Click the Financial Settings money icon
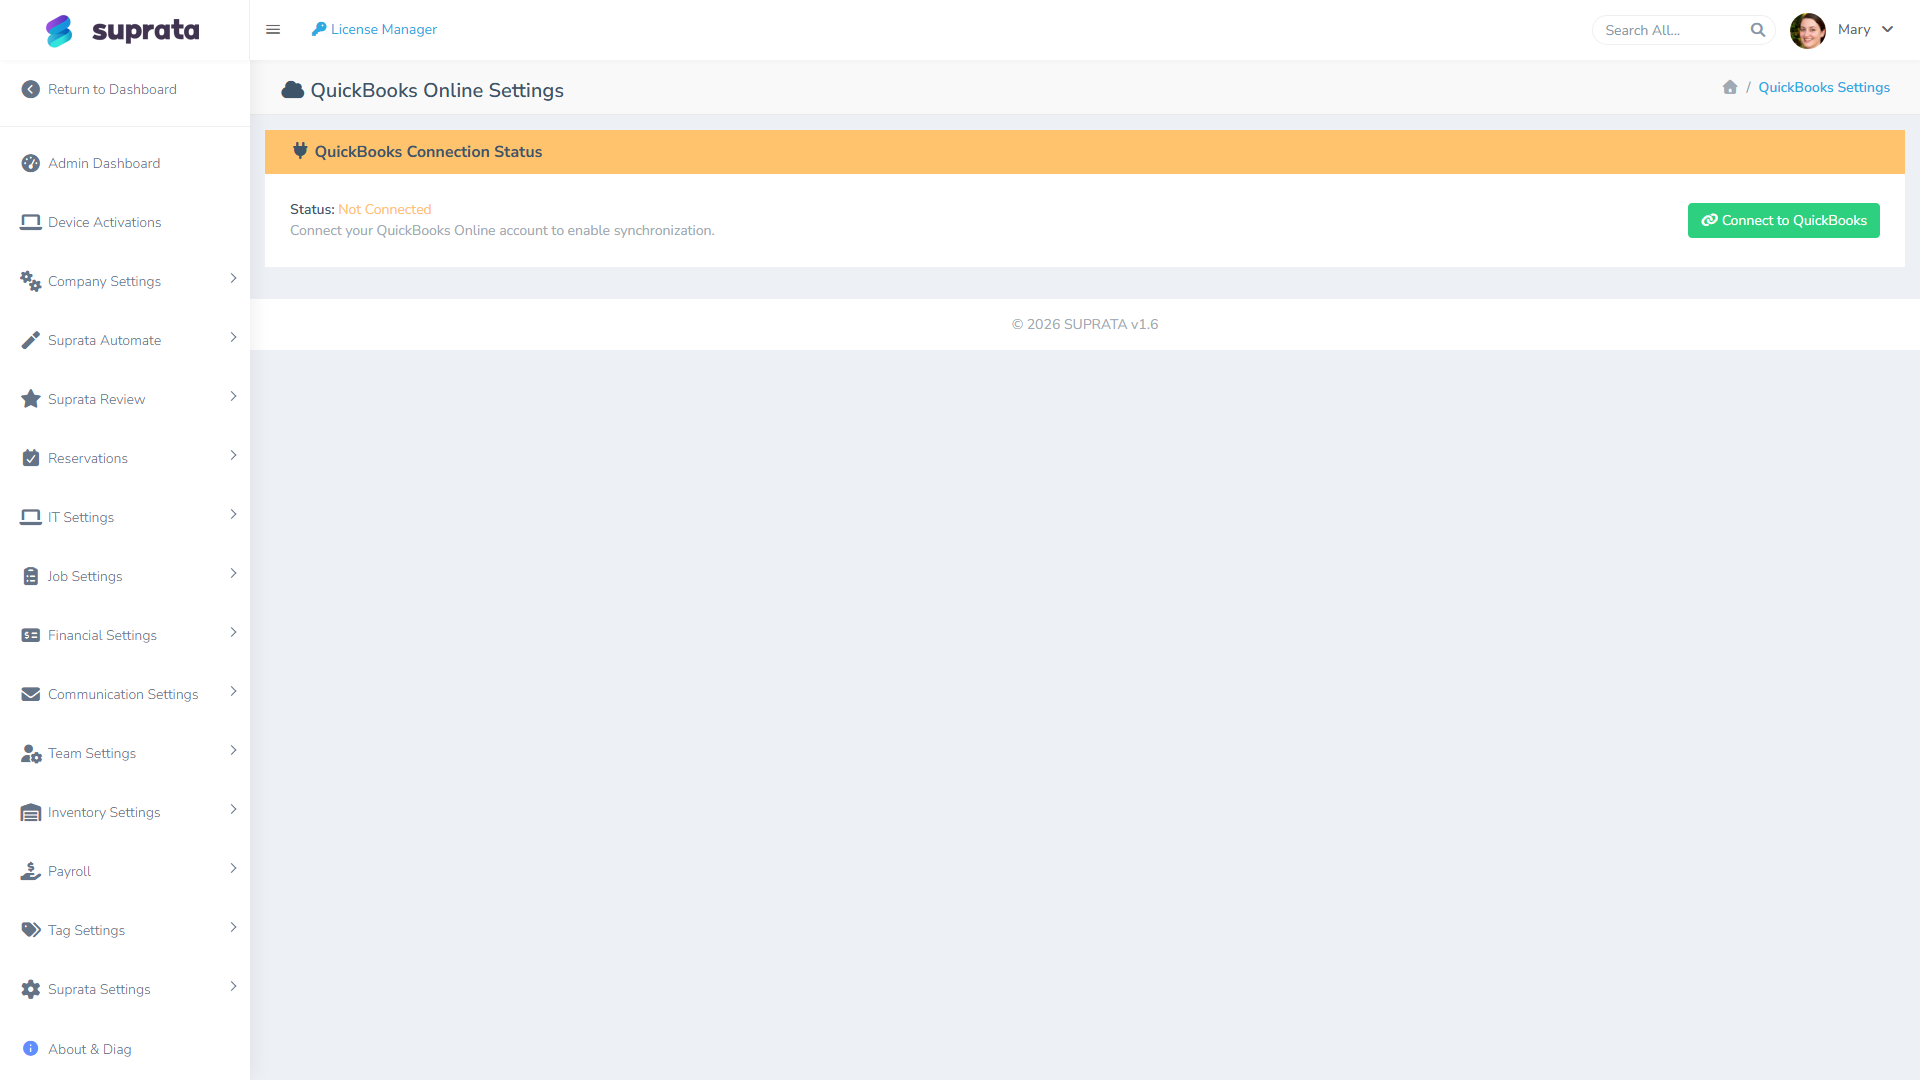 31,635
